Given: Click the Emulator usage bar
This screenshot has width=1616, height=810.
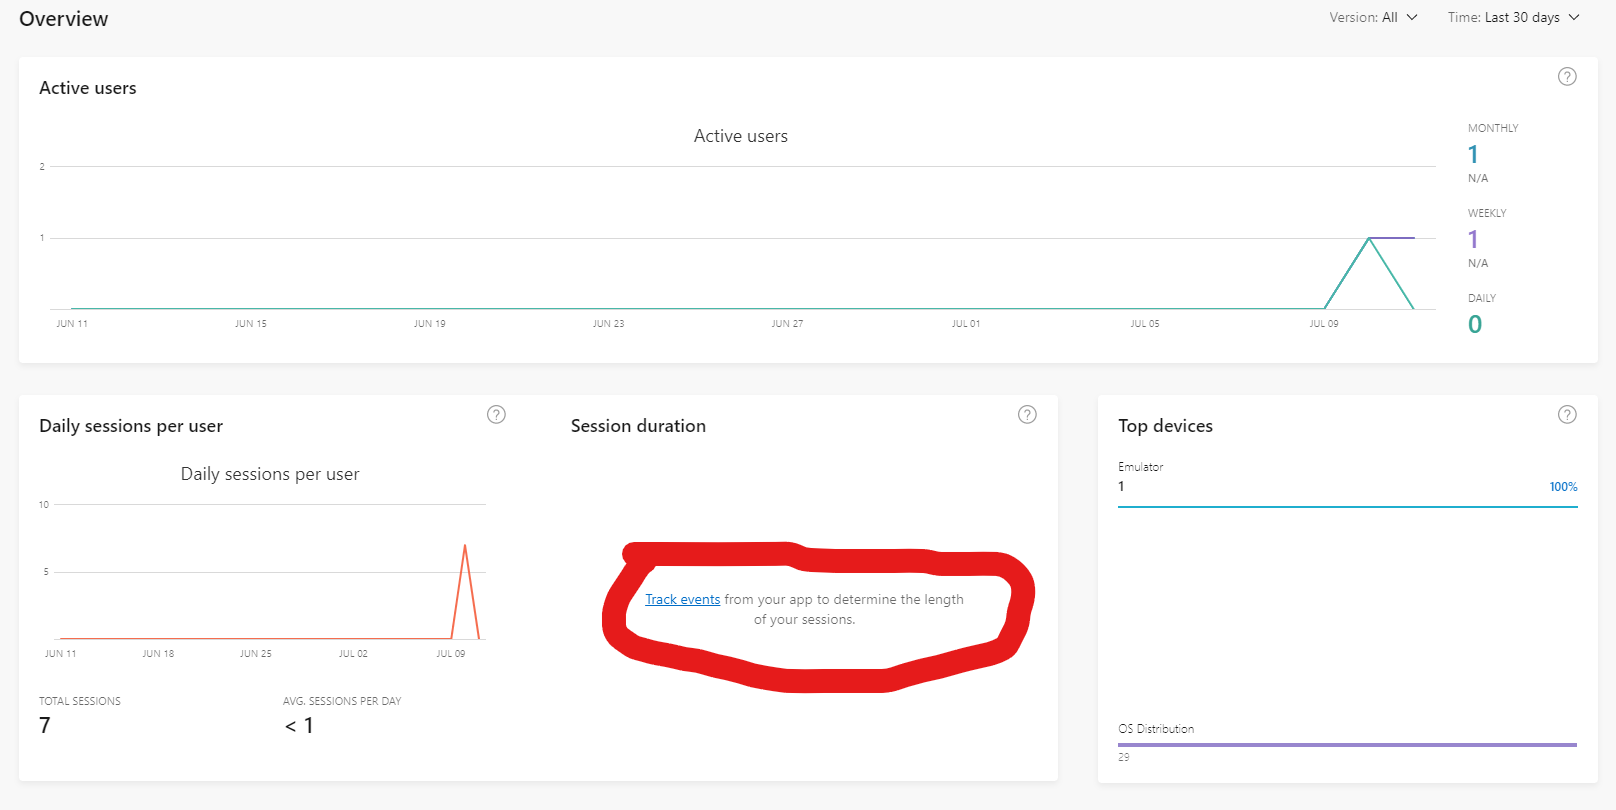Looking at the screenshot, I should (x=1347, y=507).
